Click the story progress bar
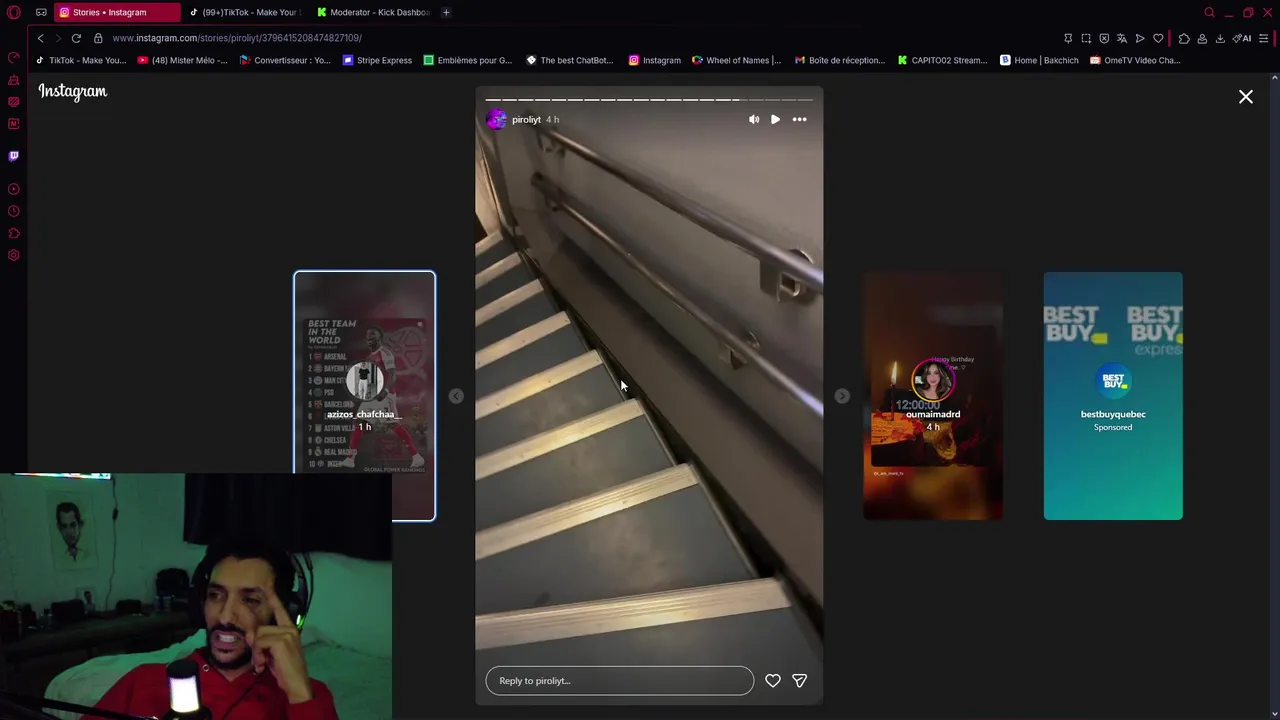 coord(649,100)
